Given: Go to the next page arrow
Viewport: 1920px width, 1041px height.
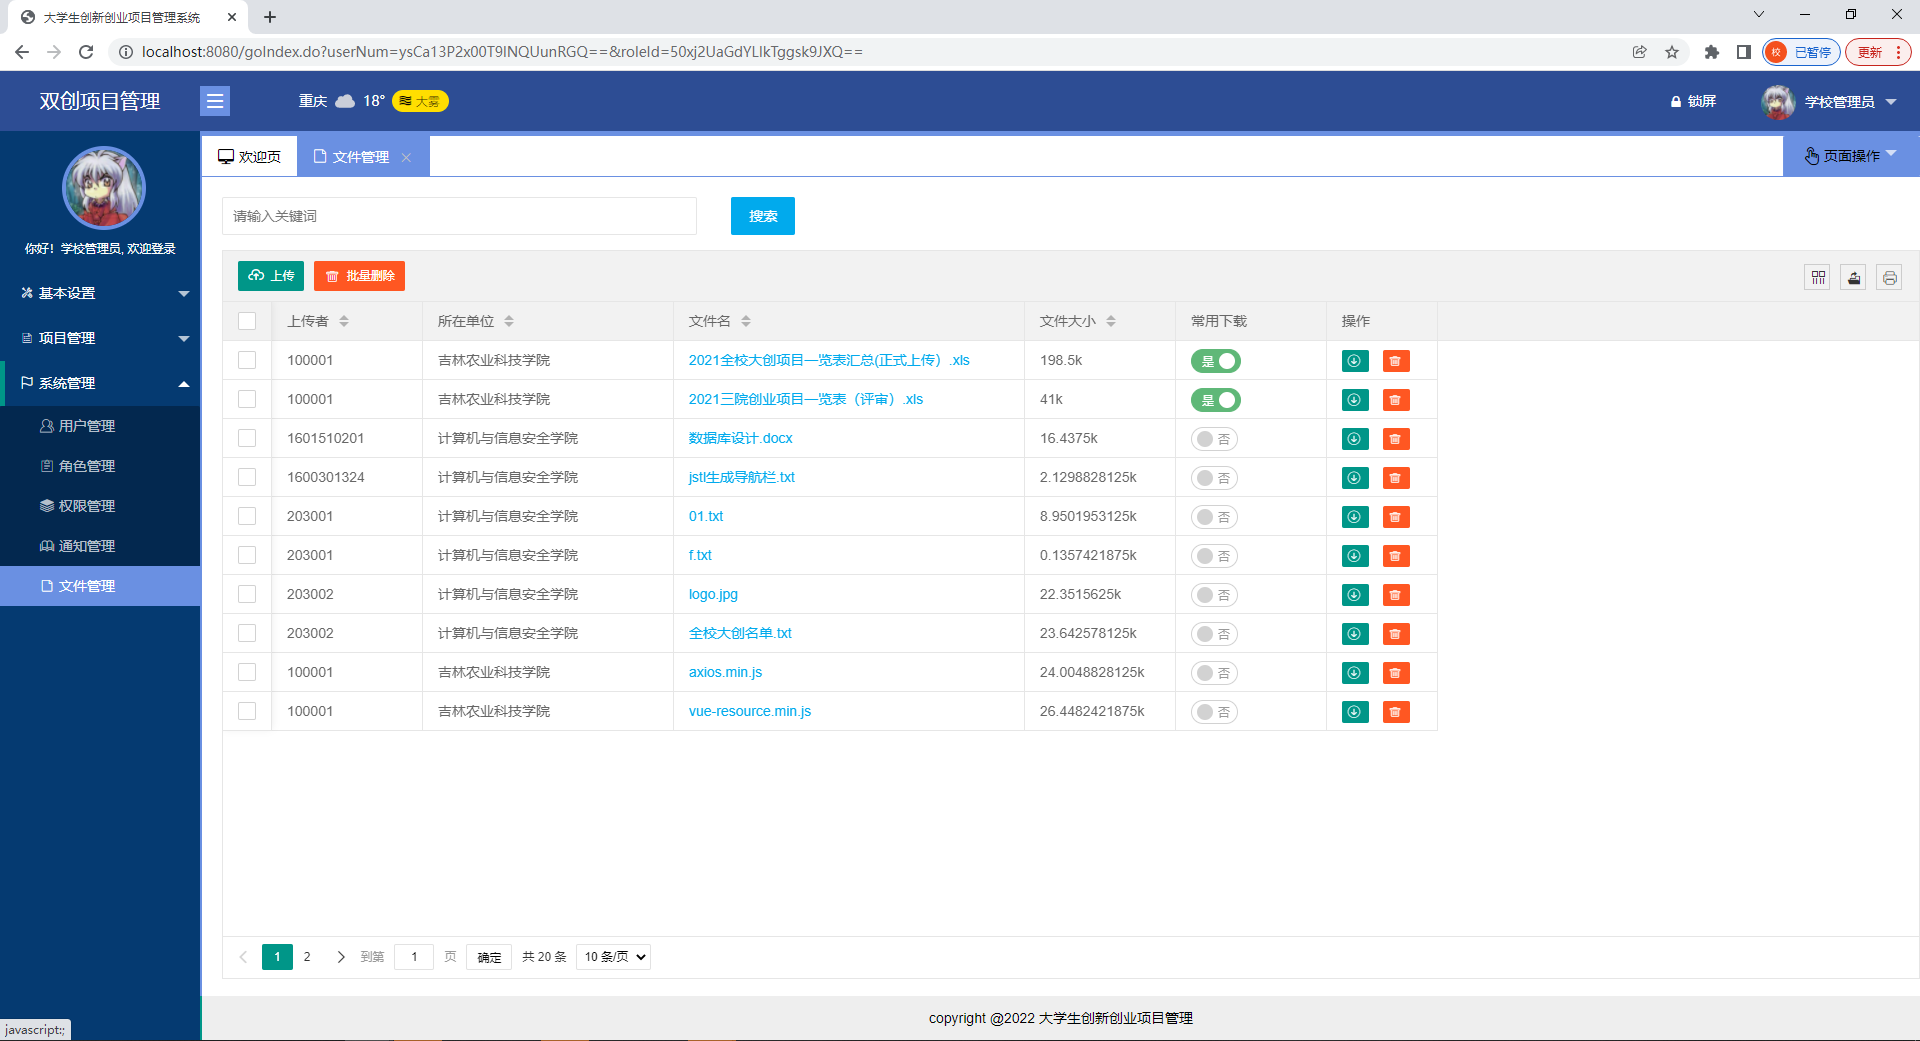Looking at the screenshot, I should [341, 957].
